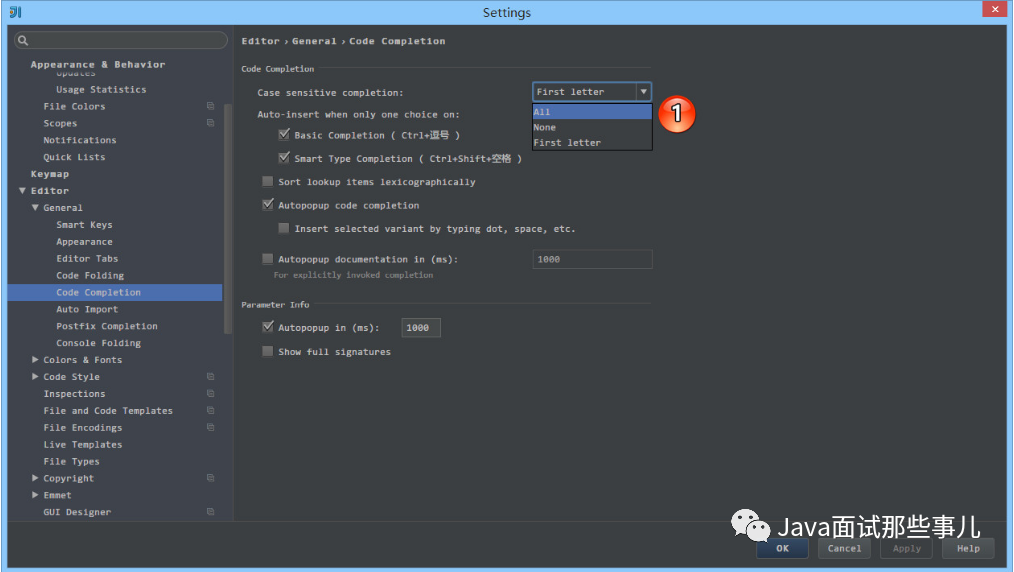Select Quick Lists in settings tree

click(x=74, y=156)
